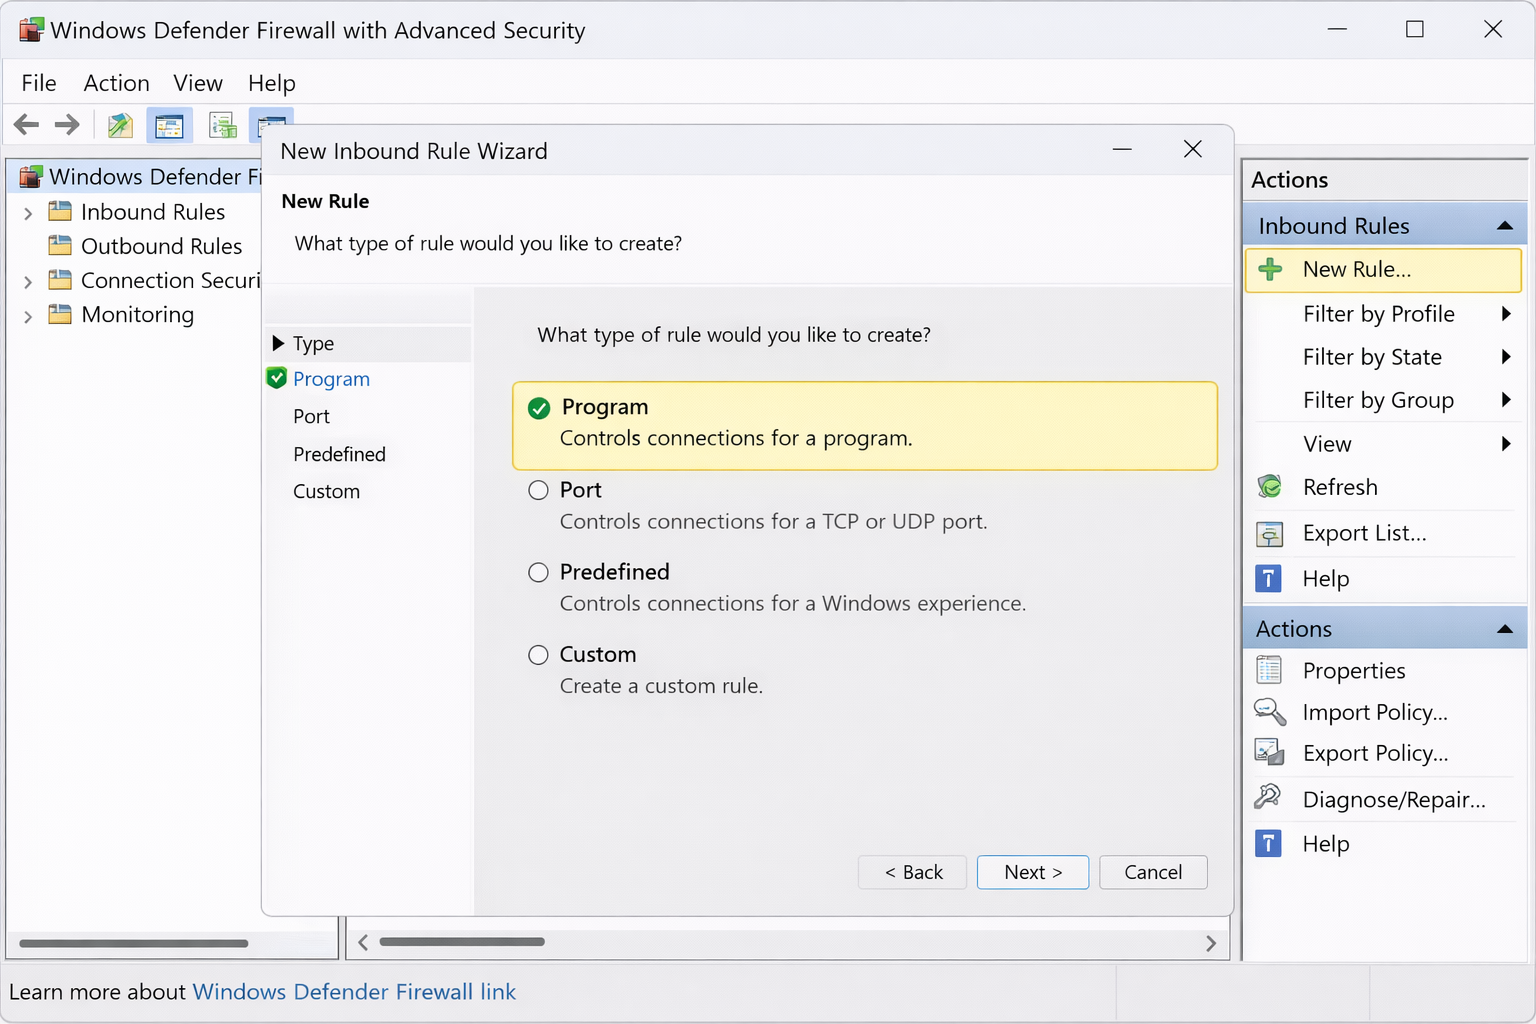This screenshot has width=1536, height=1024.
Task: Click the Import Policy magnifier icon
Action: pos(1270,712)
